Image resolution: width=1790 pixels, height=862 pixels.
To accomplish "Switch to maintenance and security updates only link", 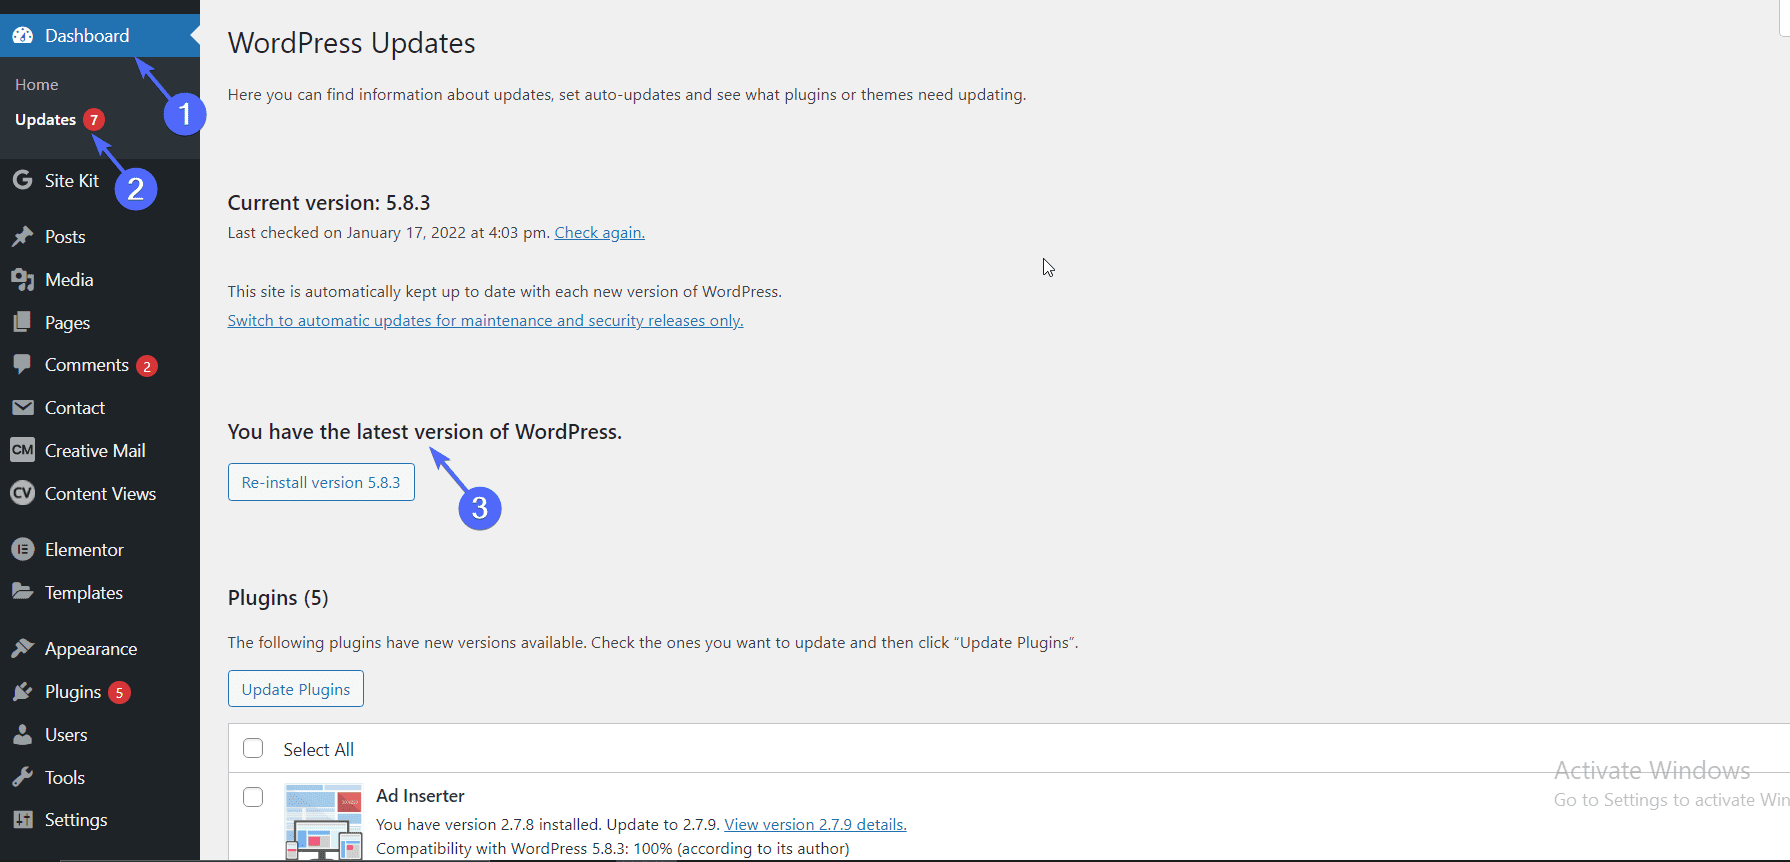I will [x=485, y=320].
